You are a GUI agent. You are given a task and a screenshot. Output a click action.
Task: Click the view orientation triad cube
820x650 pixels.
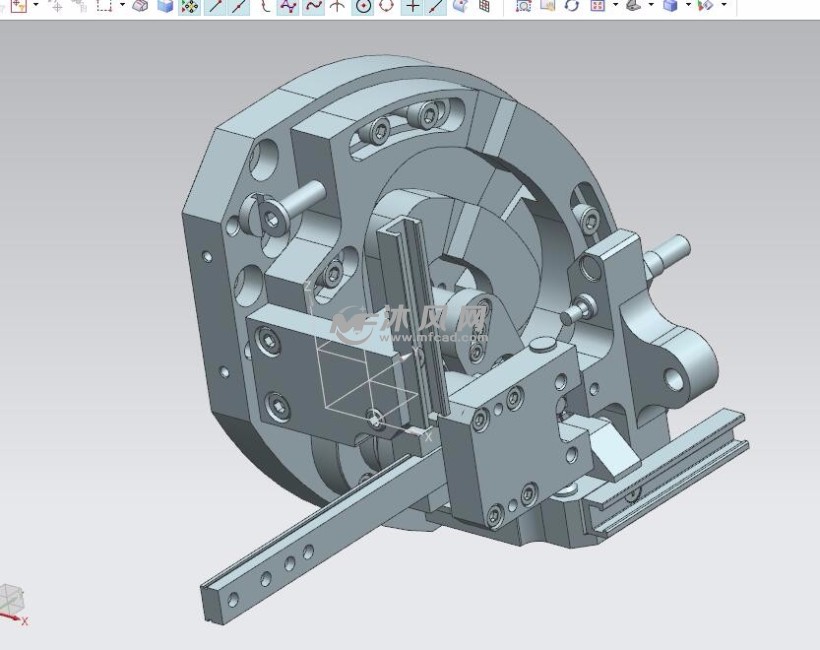click(12, 599)
